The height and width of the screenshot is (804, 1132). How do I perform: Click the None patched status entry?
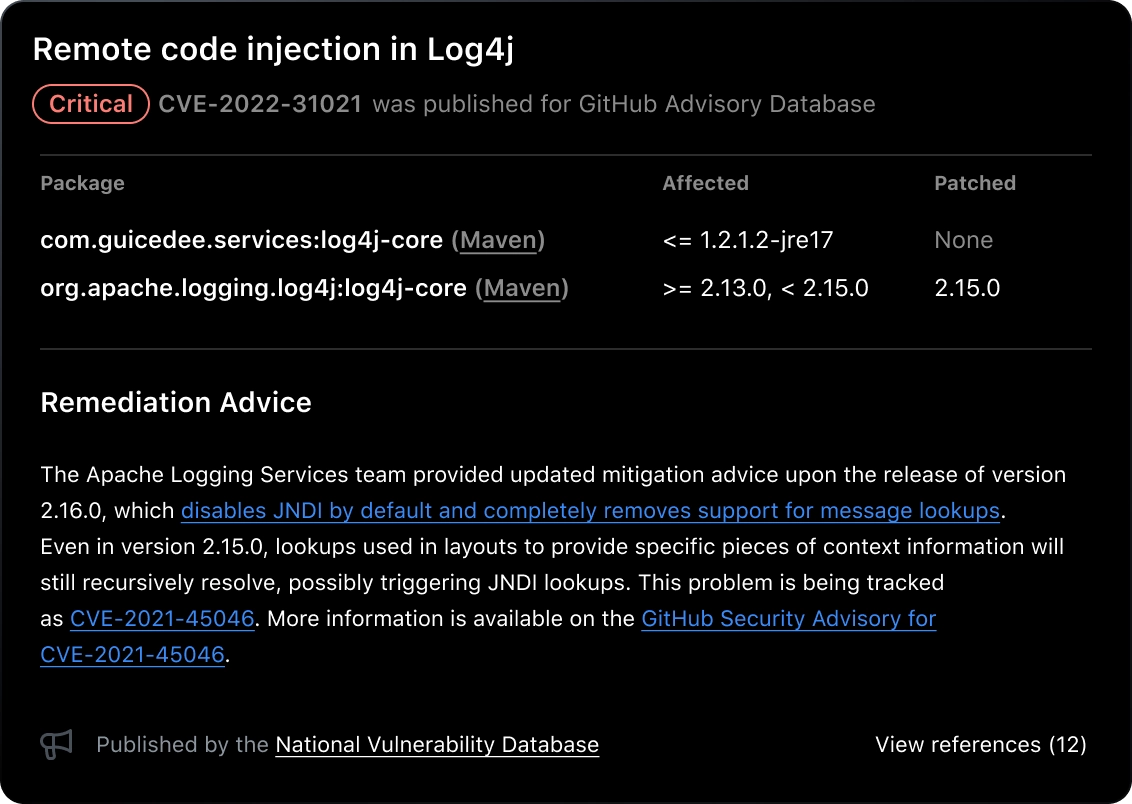pyautogui.click(x=963, y=240)
